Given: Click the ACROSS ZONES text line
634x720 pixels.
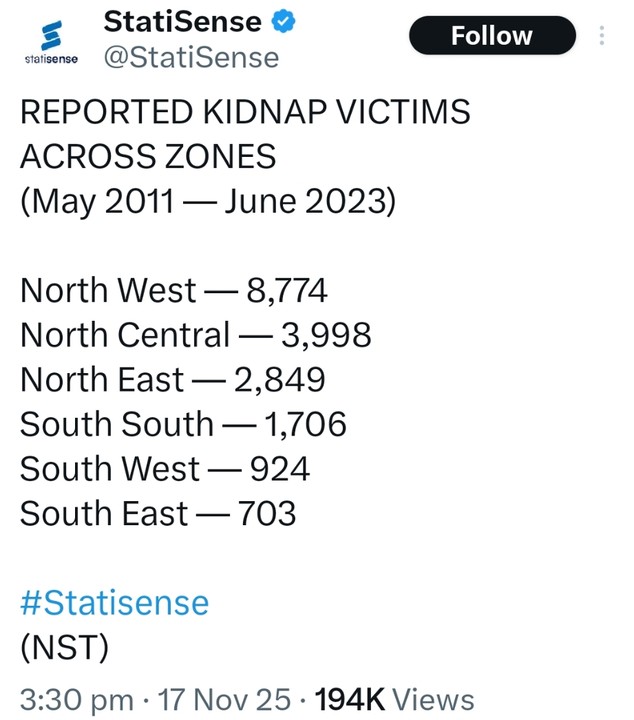Looking at the screenshot, I should [148, 157].
